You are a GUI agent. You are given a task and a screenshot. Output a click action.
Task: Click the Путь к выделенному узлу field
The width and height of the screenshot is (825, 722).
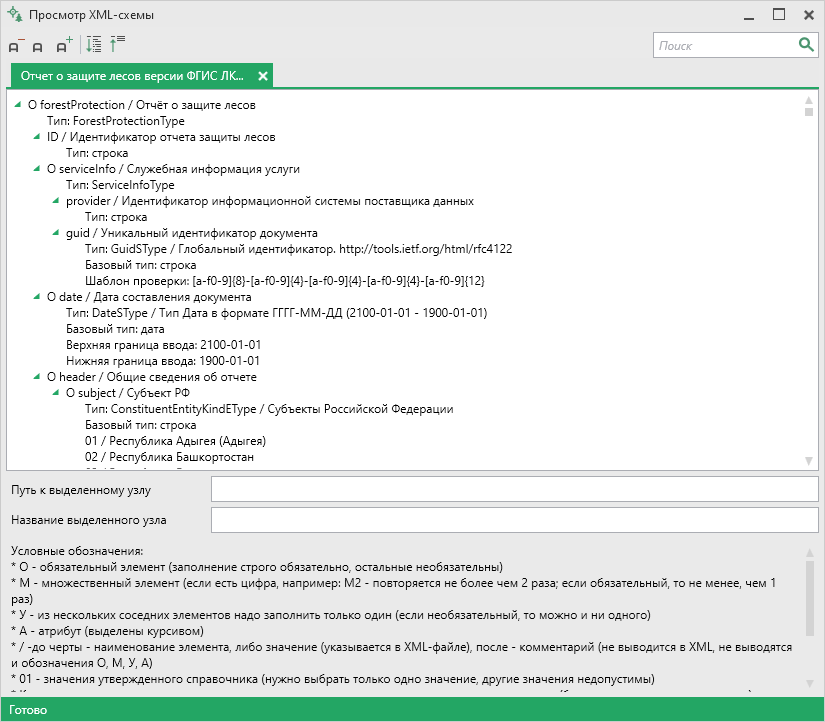coord(515,489)
